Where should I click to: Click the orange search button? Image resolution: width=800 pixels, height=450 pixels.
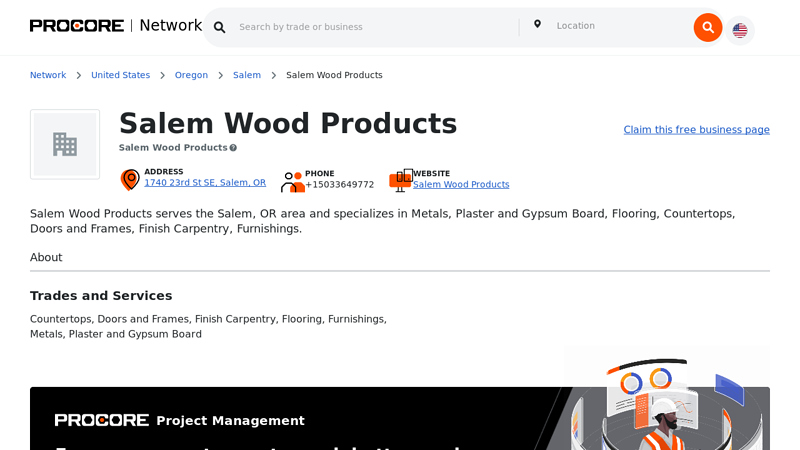click(x=708, y=28)
